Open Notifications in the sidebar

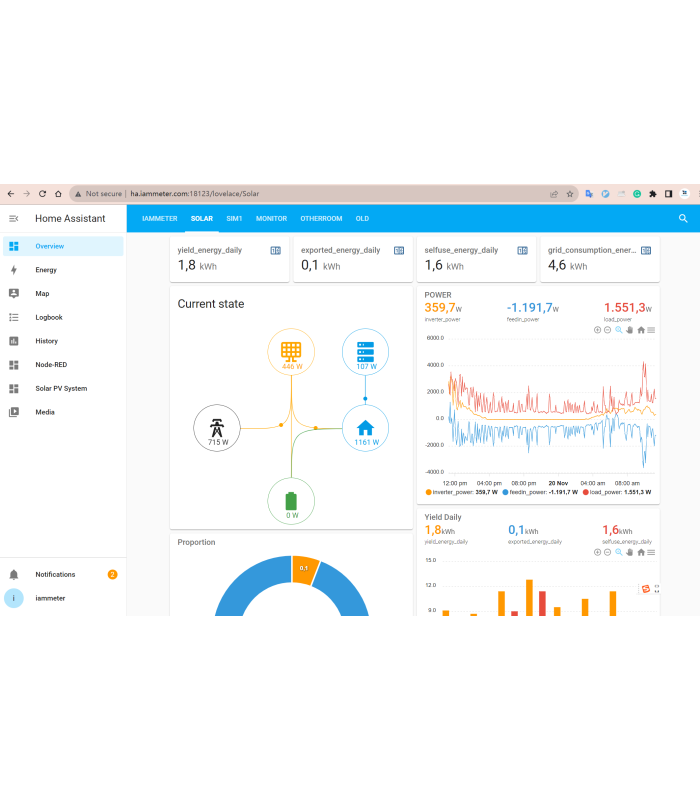click(x=55, y=574)
